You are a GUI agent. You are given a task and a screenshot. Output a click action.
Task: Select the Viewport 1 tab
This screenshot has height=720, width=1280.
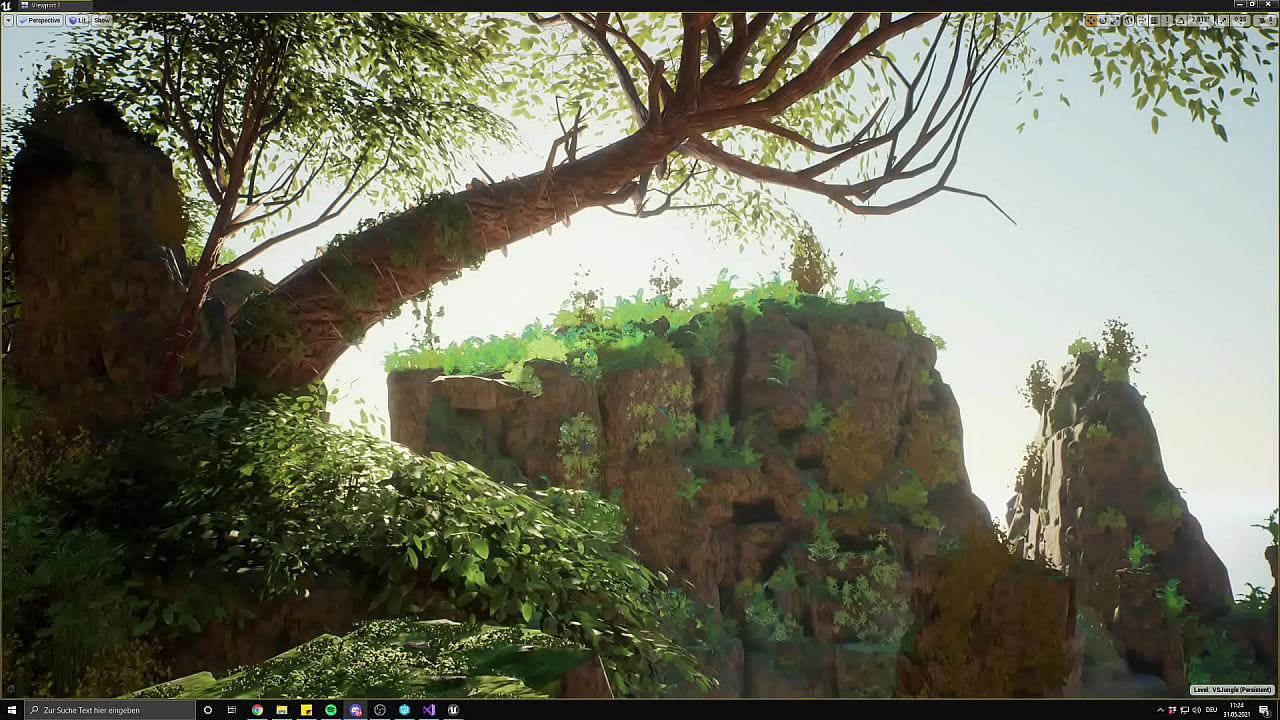45,5
